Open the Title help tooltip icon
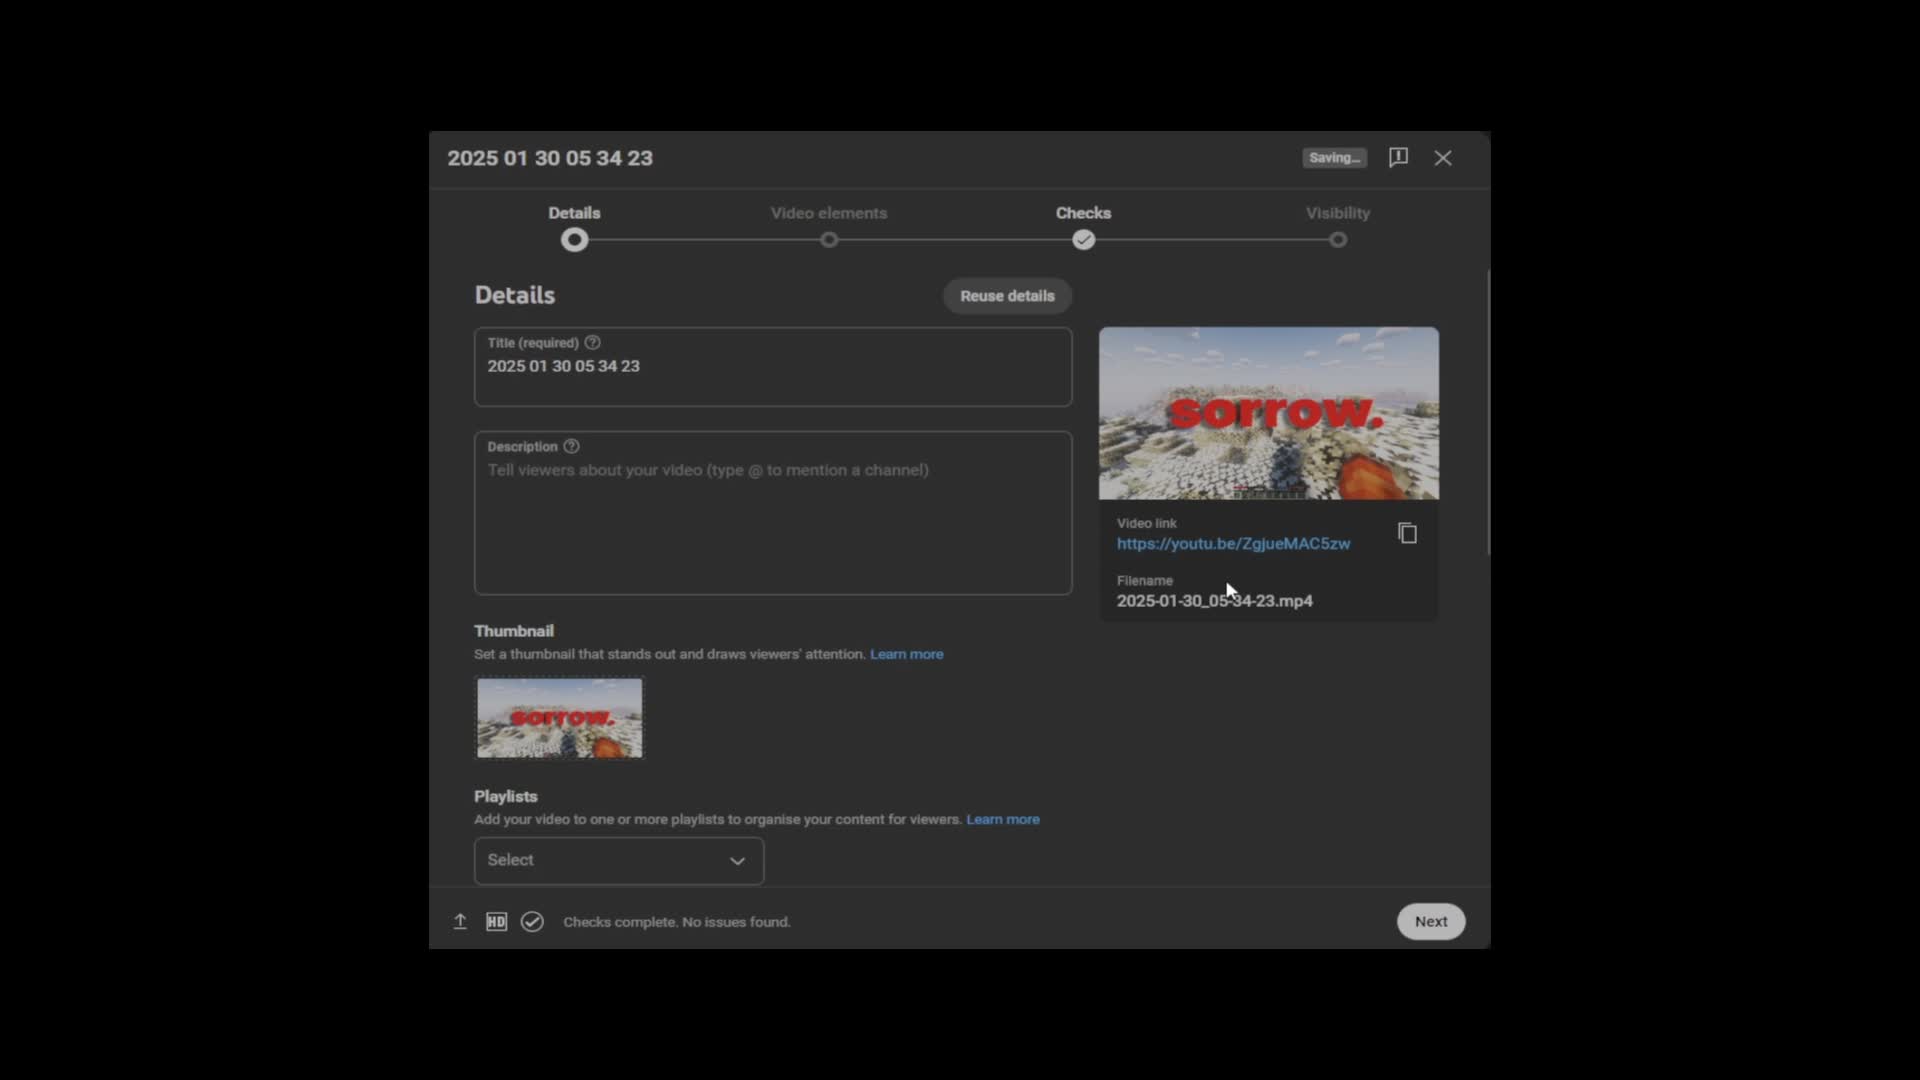Image resolution: width=1920 pixels, height=1080 pixels. click(592, 342)
